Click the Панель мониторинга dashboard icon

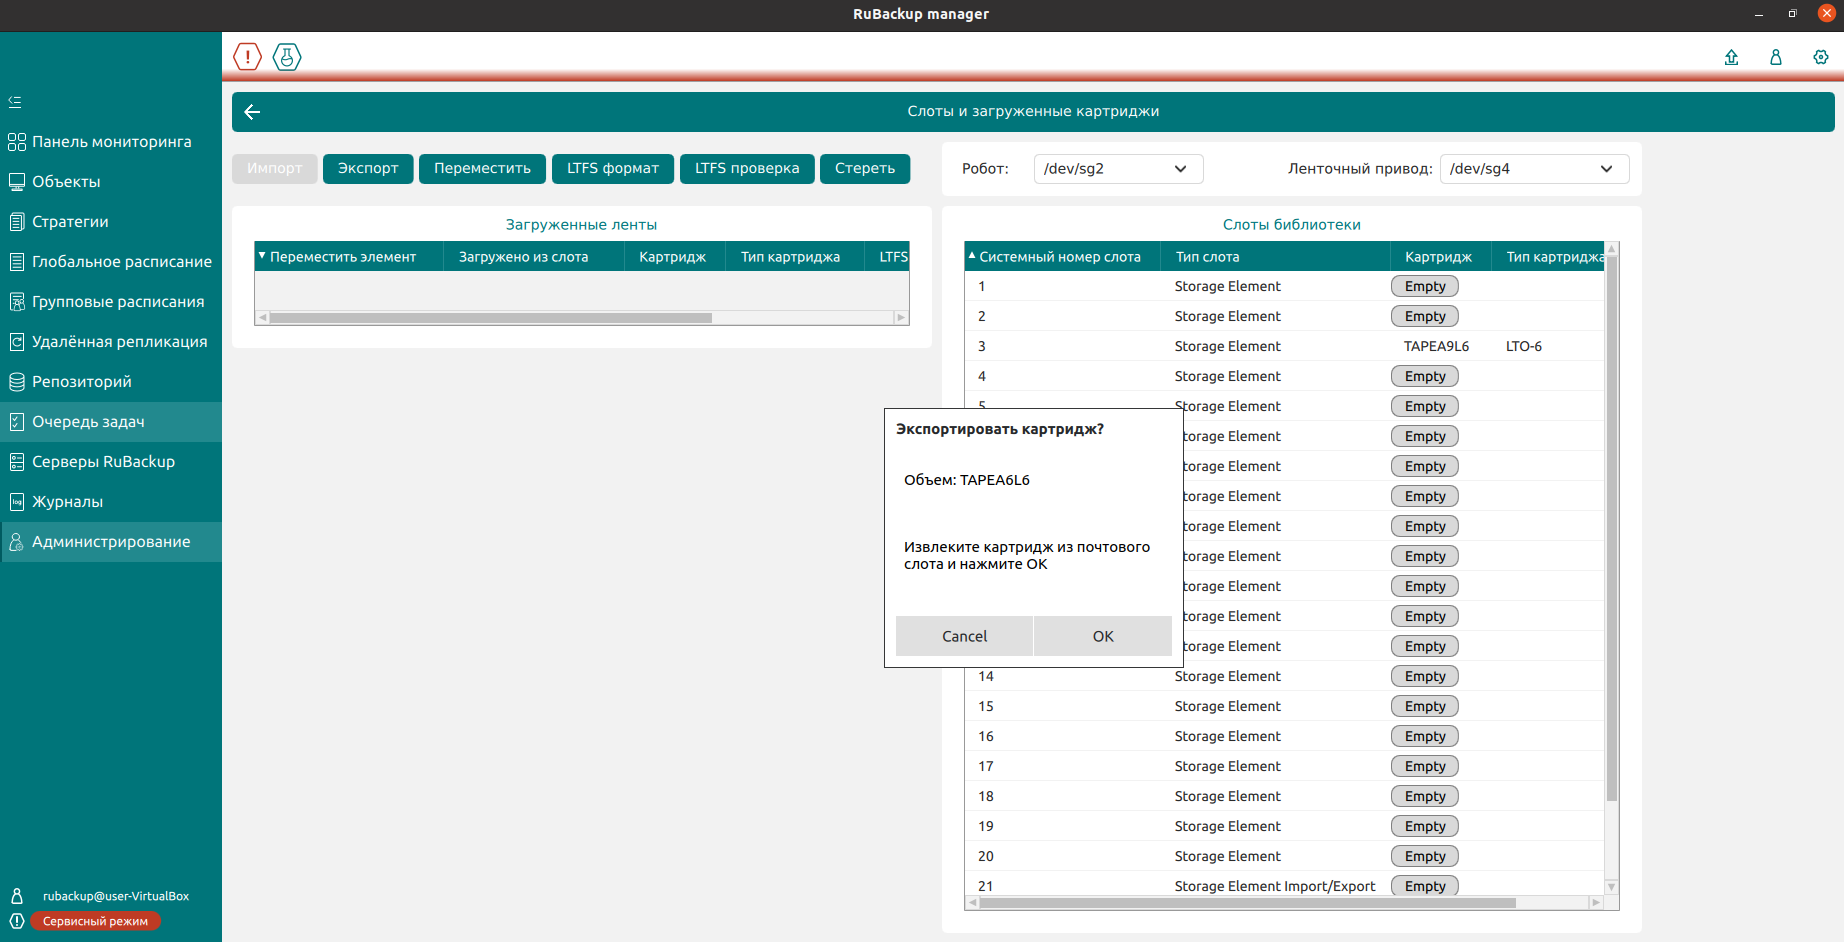pos(17,142)
